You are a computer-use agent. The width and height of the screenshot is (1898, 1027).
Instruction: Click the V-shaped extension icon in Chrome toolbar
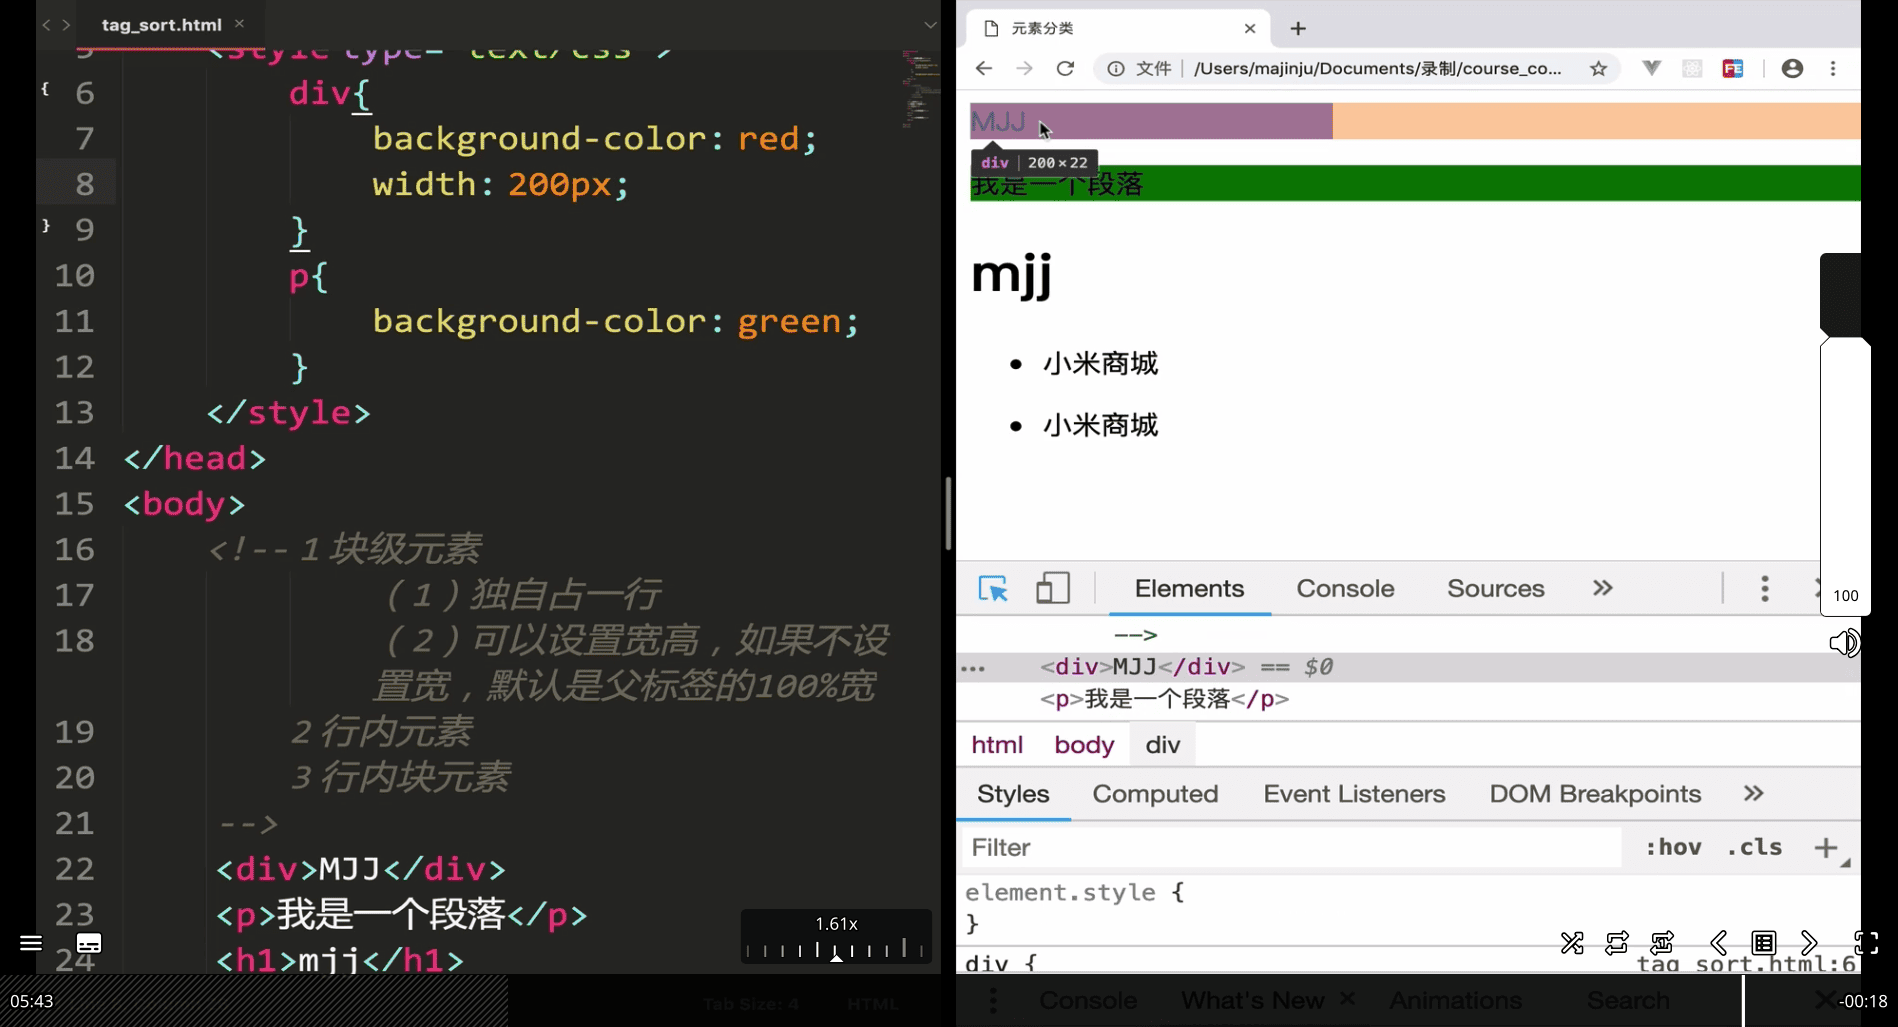1652,68
